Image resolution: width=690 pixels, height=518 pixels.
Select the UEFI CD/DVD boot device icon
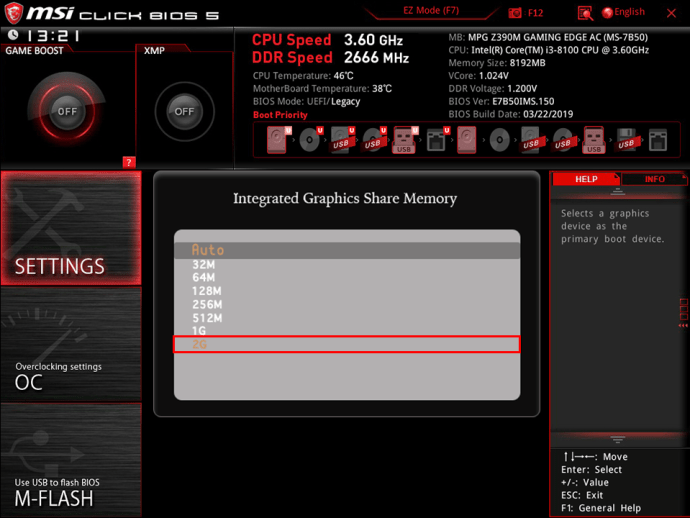coord(311,140)
